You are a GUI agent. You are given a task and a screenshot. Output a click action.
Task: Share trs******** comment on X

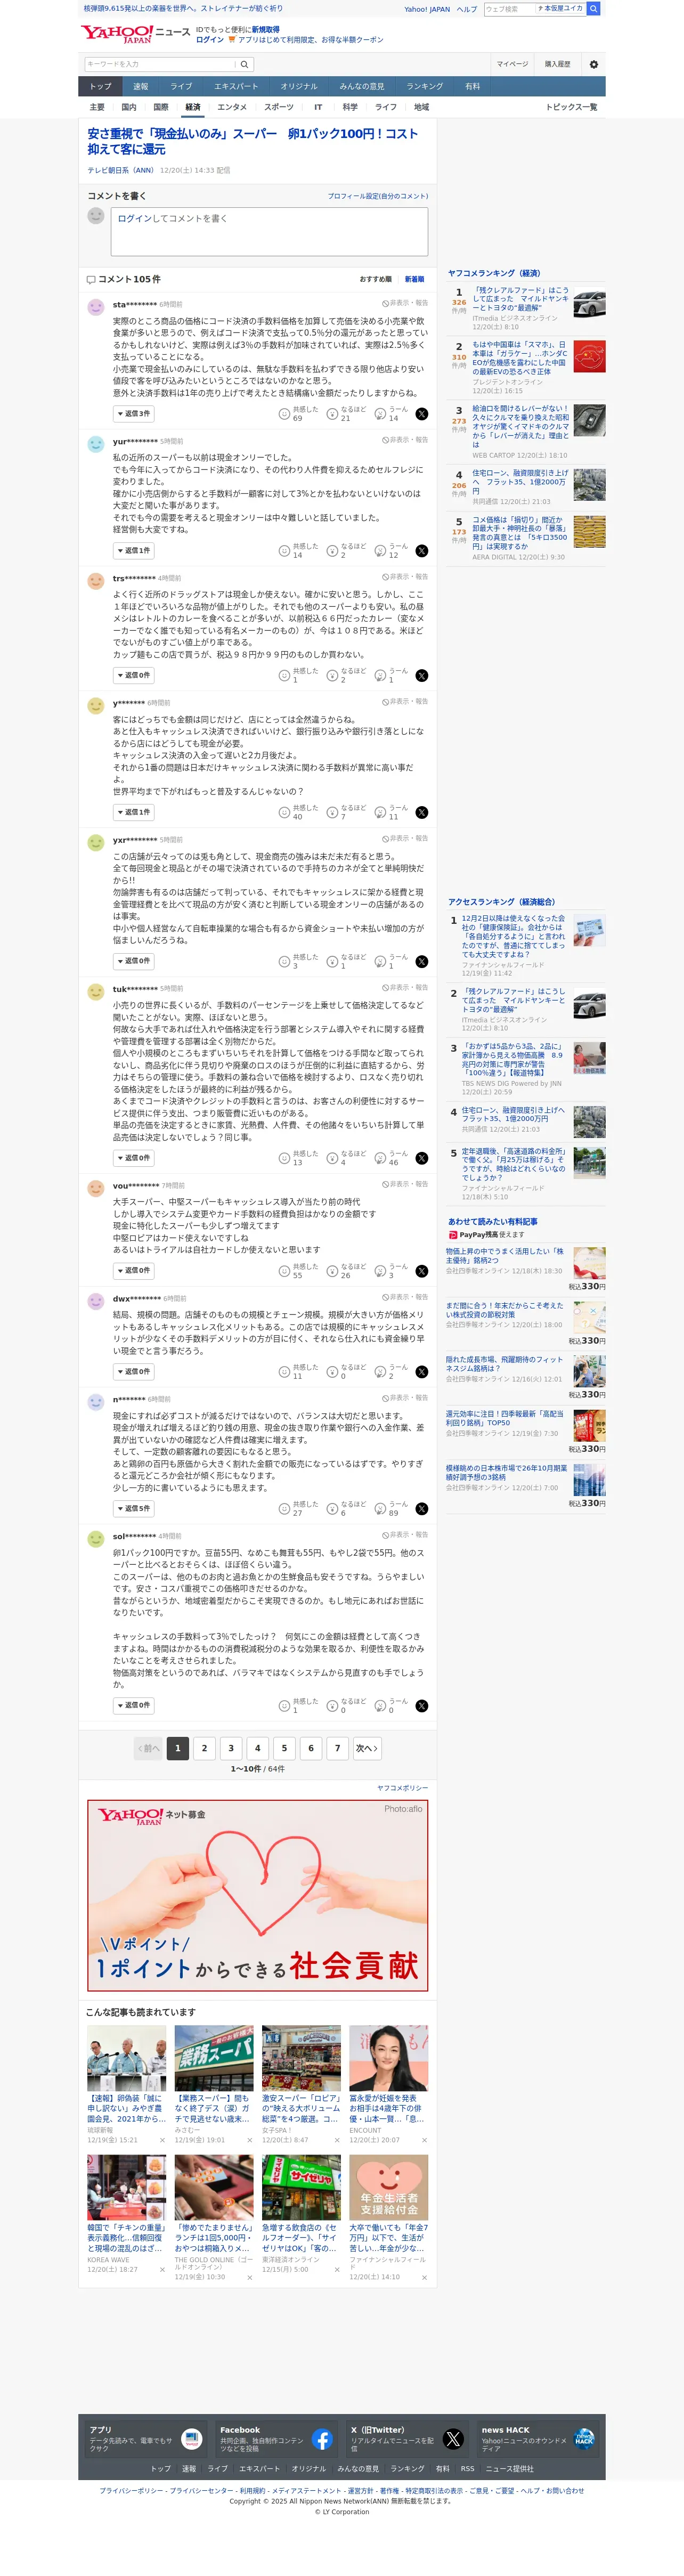coord(421,676)
